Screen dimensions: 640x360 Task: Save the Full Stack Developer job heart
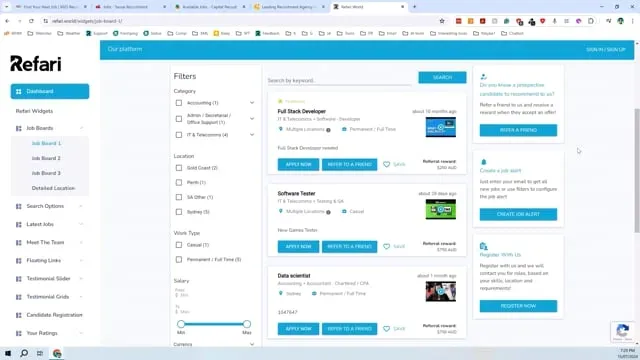pyautogui.click(x=387, y=164)
